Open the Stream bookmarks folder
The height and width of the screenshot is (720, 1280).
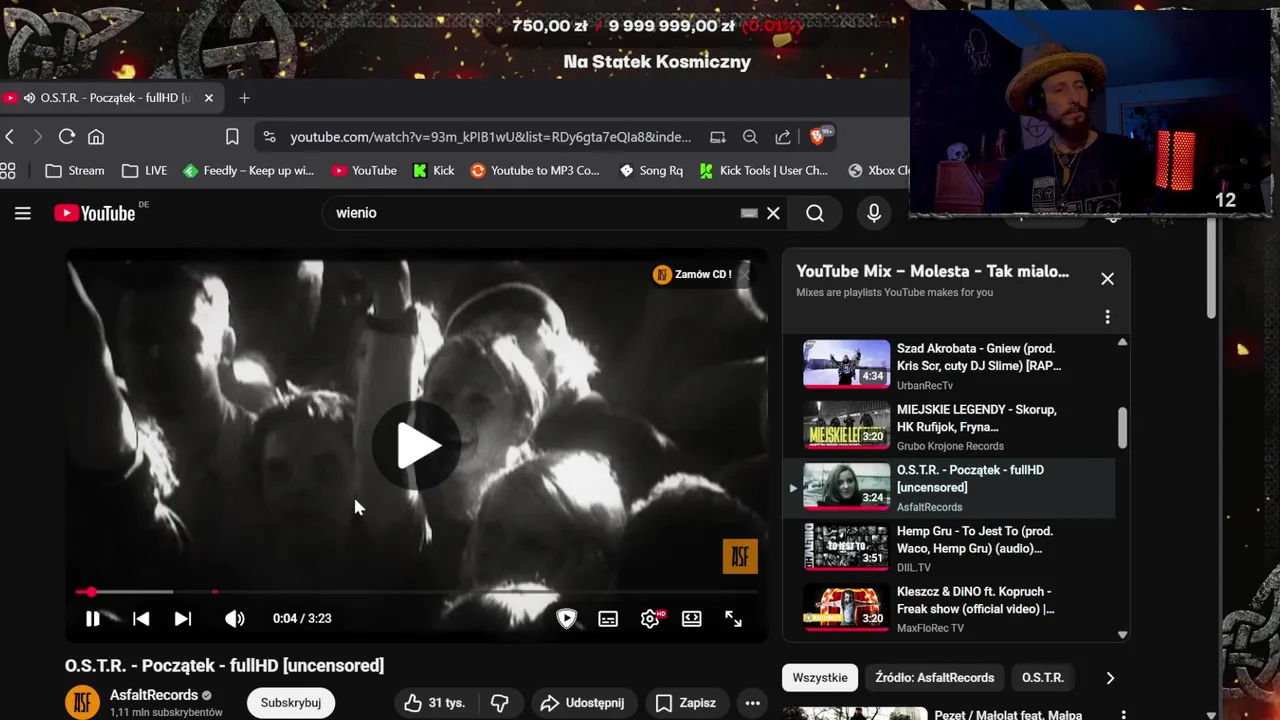[75, 171]
